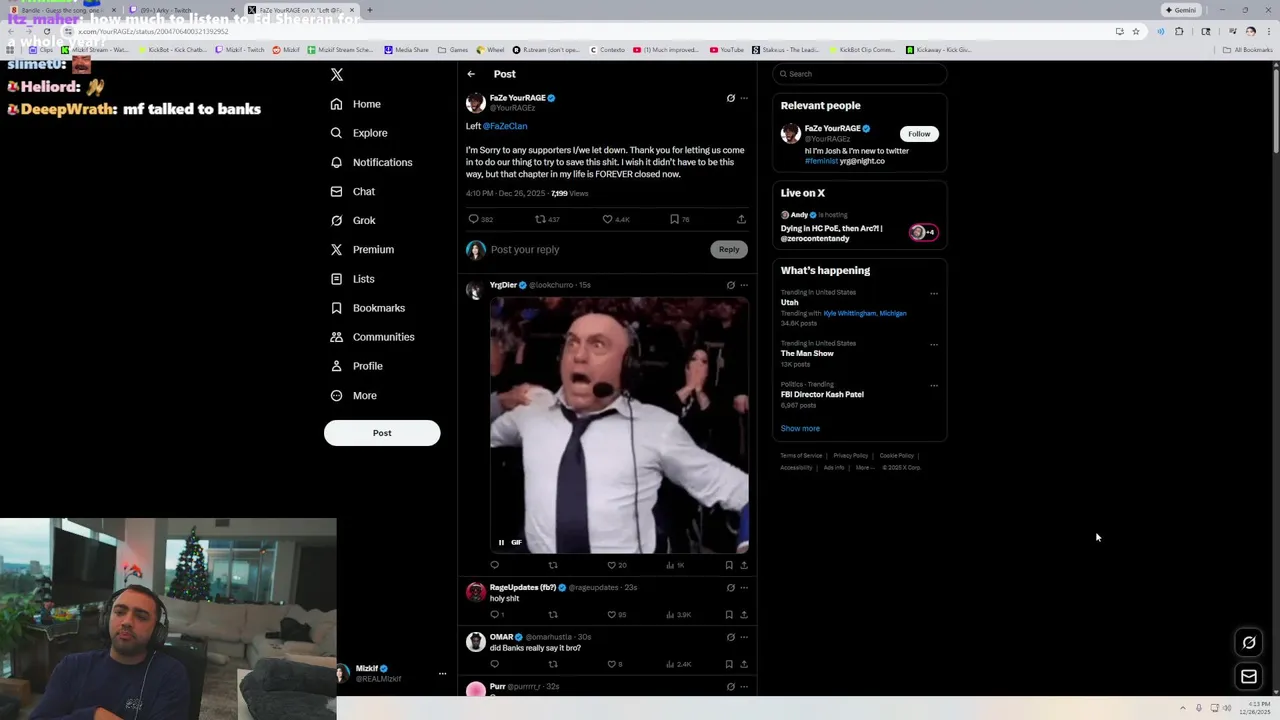Open the @FaZeClan mention link
The height and width of the screenshot is (720, 1280).
pyautogui.click(x=505, y=126)
